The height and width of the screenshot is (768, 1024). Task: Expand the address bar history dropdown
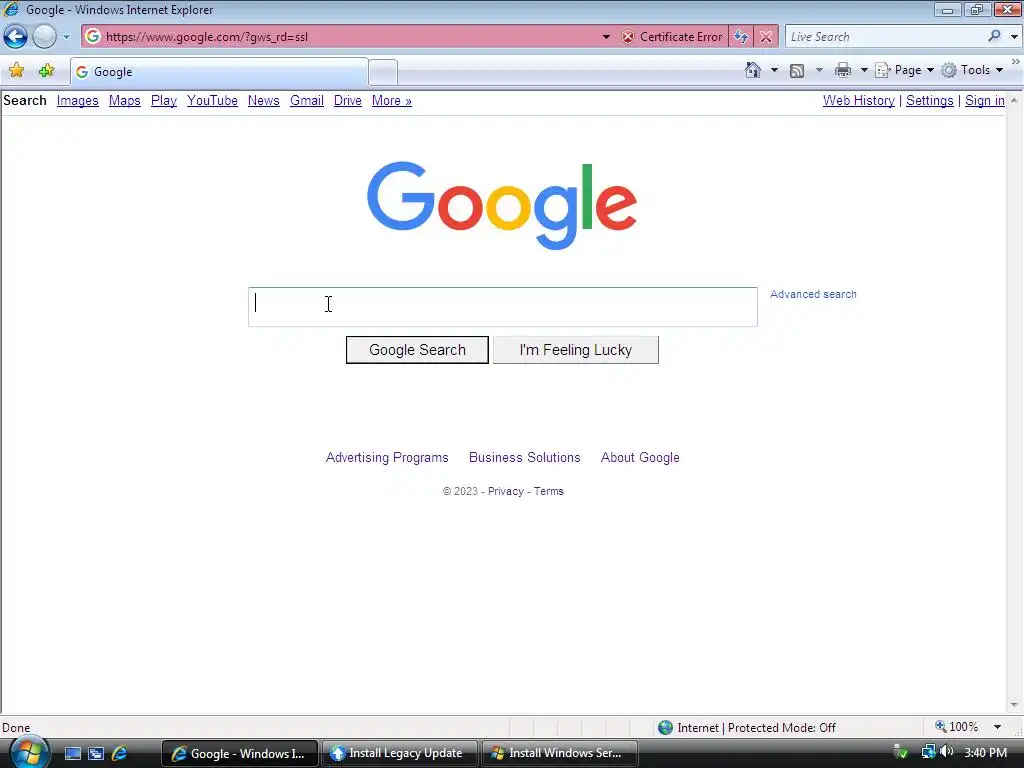pos(606,37)
